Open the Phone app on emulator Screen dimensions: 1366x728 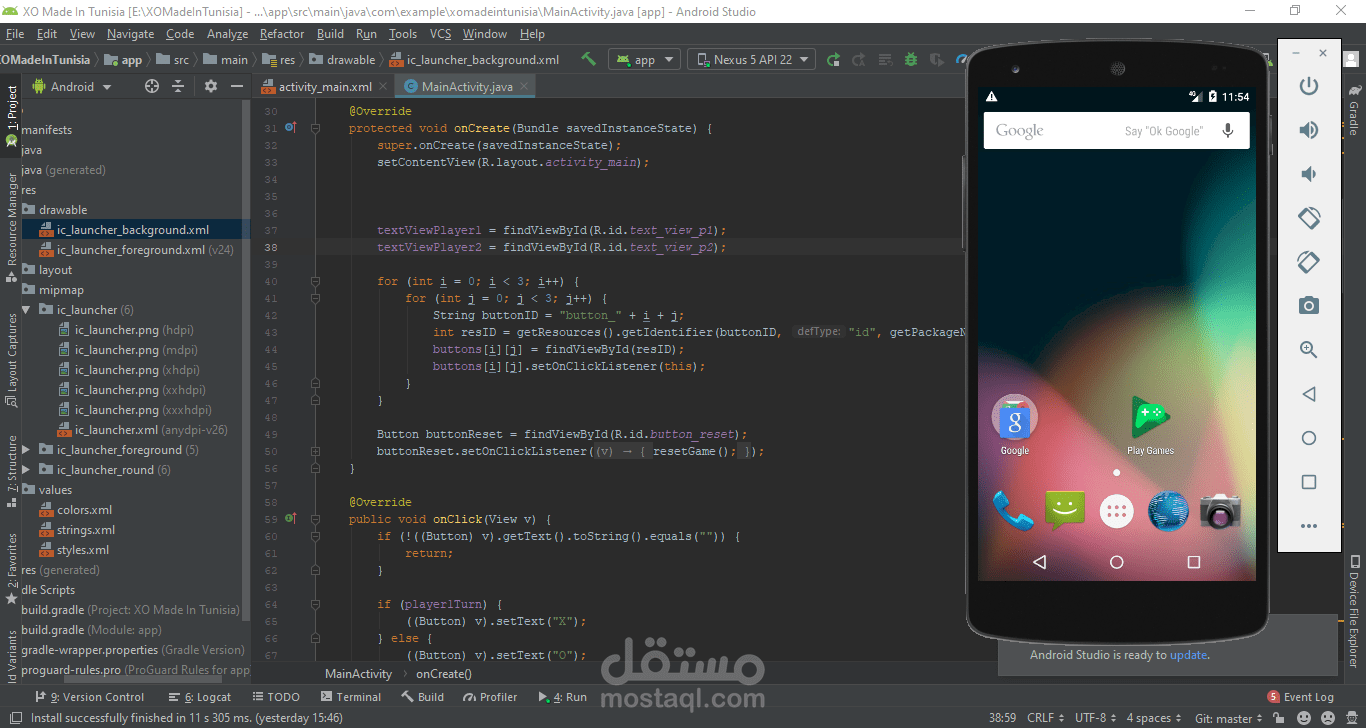[1012, 510]
